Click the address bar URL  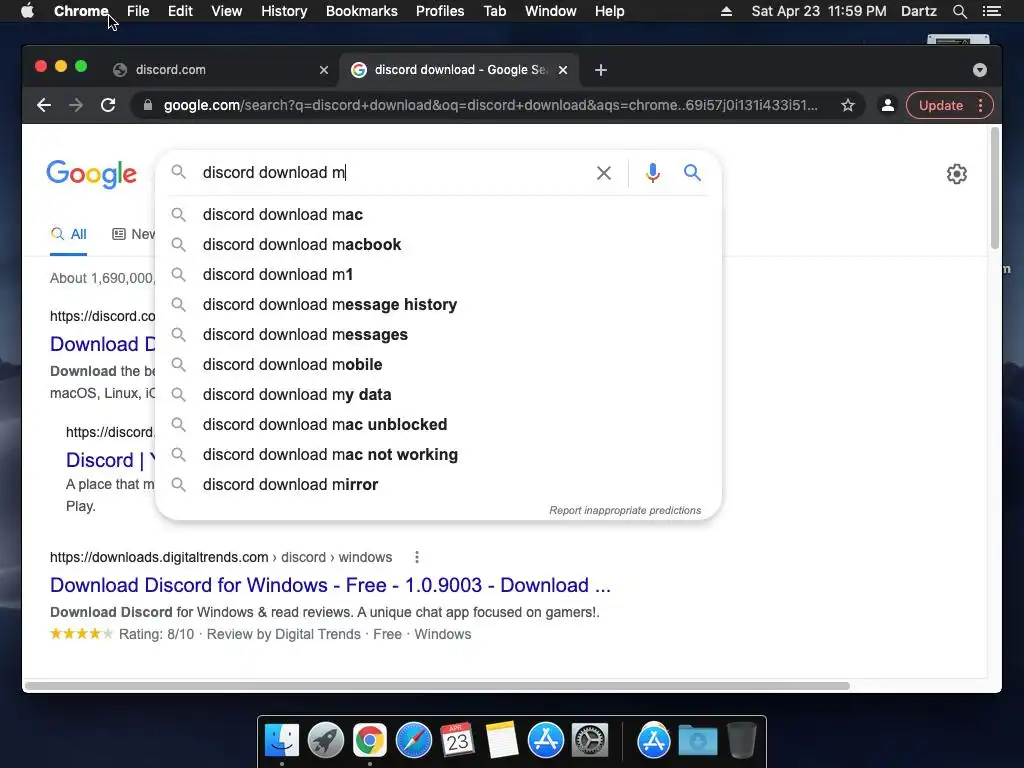[x=490, y=105]
